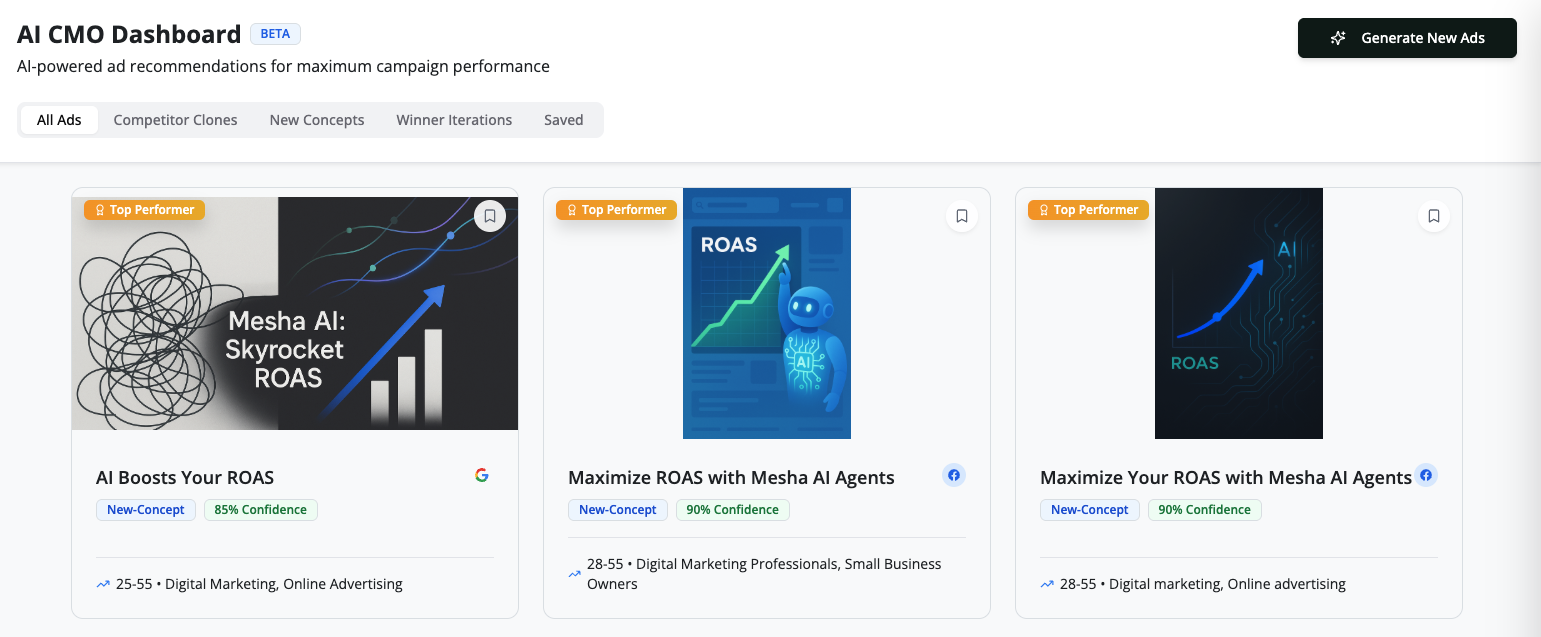Open the middle ad's robot thumbnail image
The height and width of the screenshot is (637, 1541).
click(766, 313)
